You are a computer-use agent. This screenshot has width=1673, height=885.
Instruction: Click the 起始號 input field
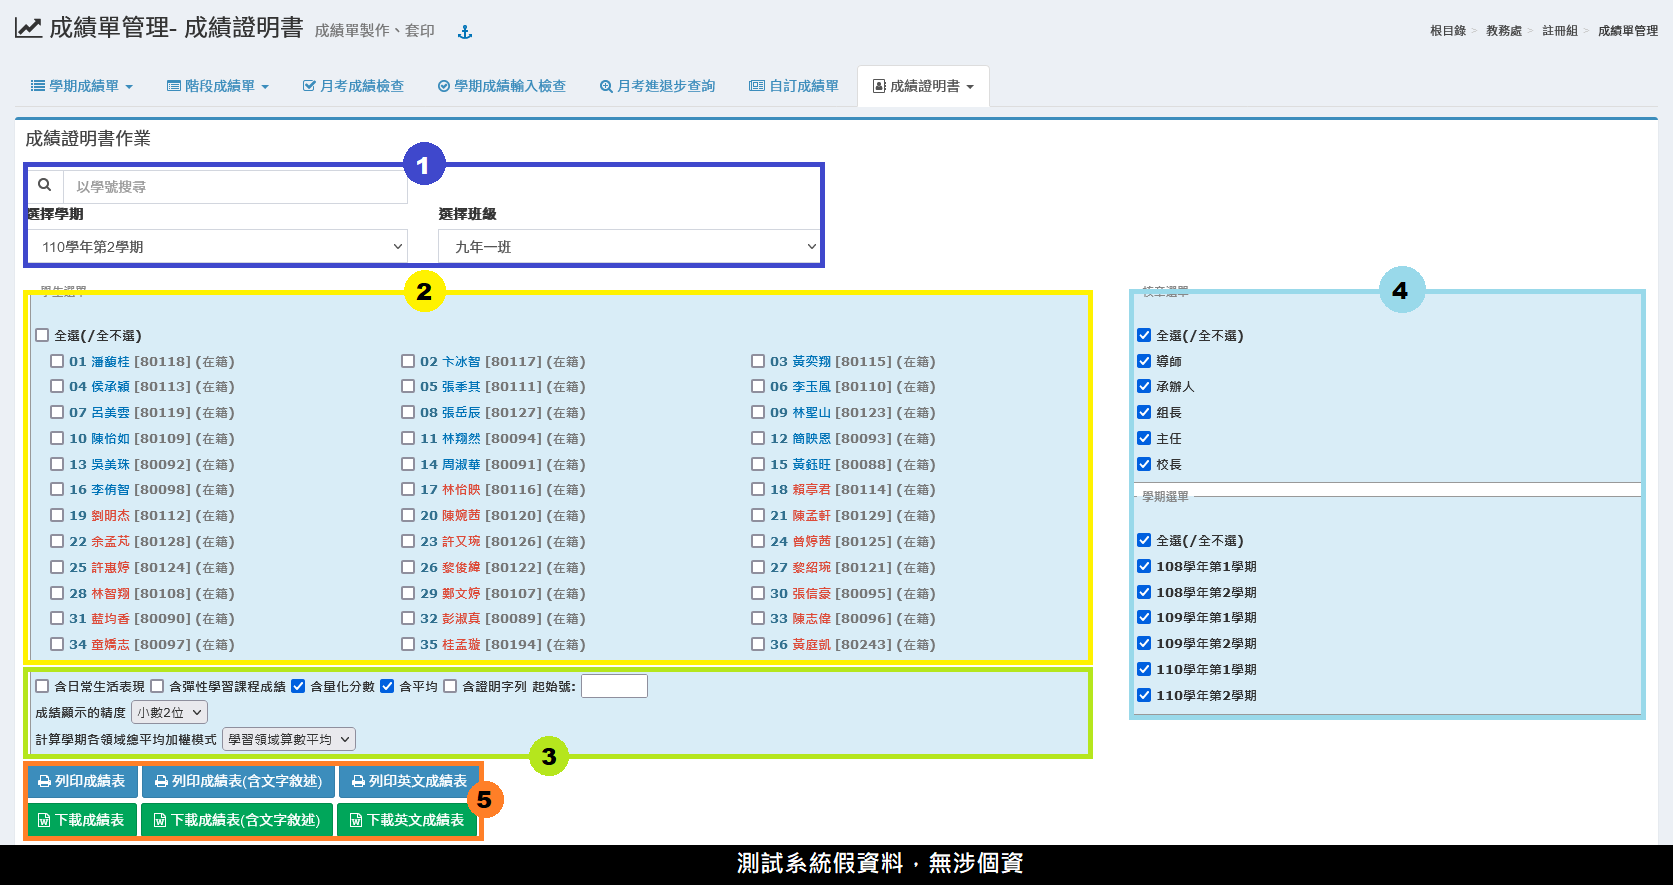(614, 686)
